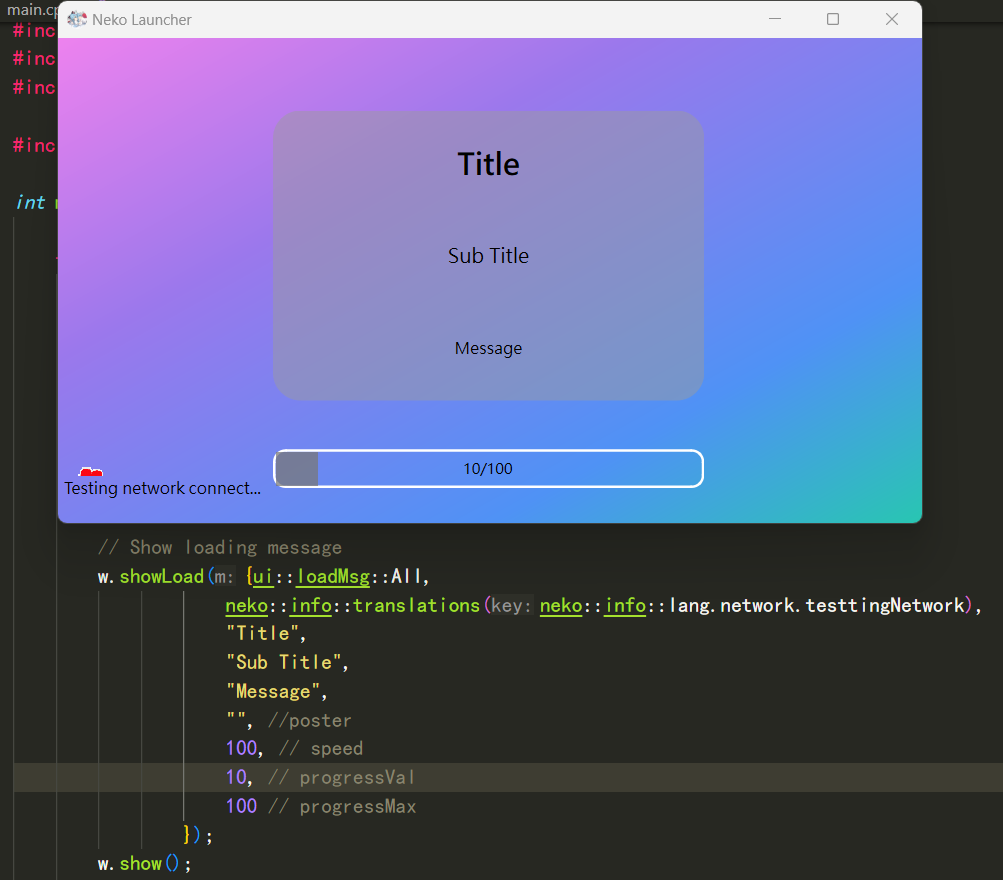Click the 'int' keyword in the editor
Screen dimensions: 1003x880
point(31,203)
